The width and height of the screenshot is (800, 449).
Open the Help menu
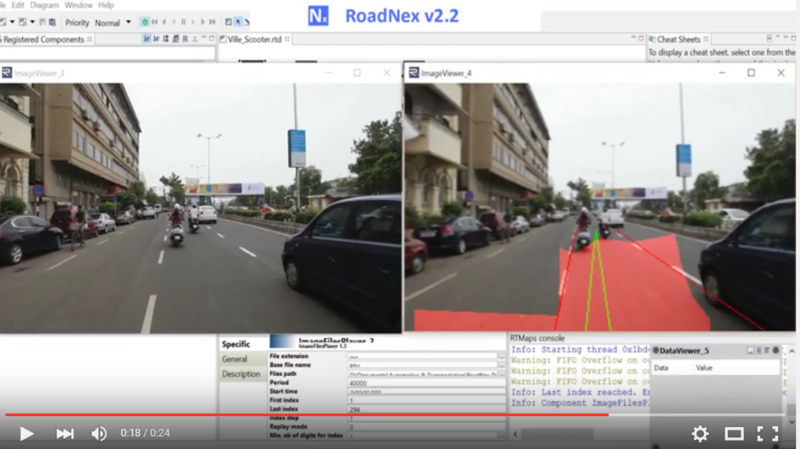pos(106,5)
